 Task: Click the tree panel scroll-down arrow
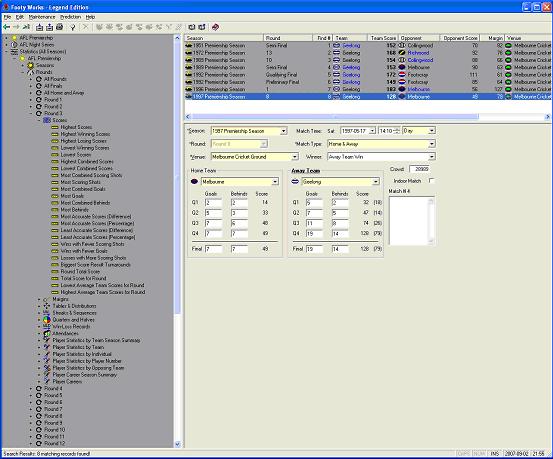click(177, 444)
